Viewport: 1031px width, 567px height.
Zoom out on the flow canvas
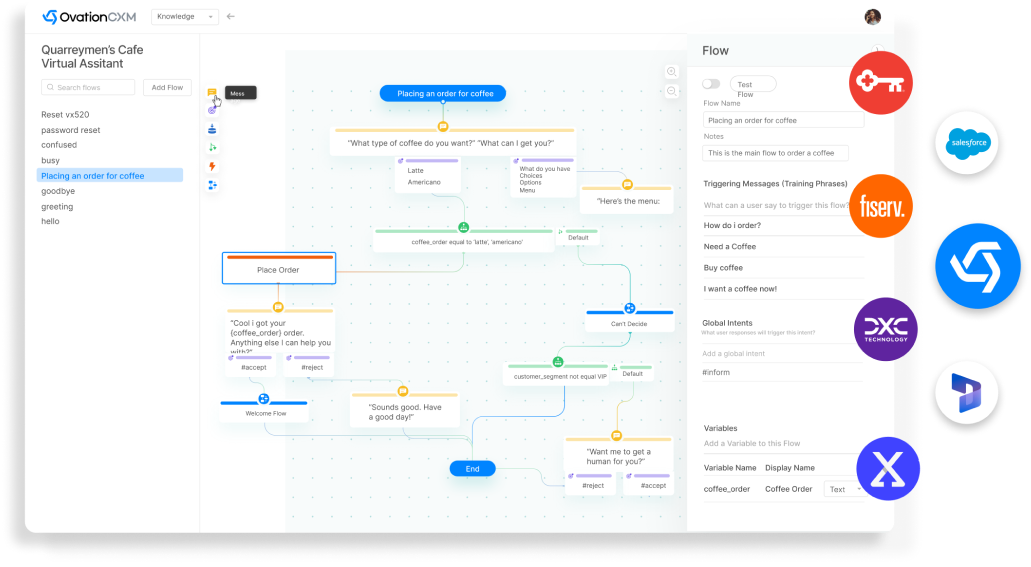click(671, 91)
